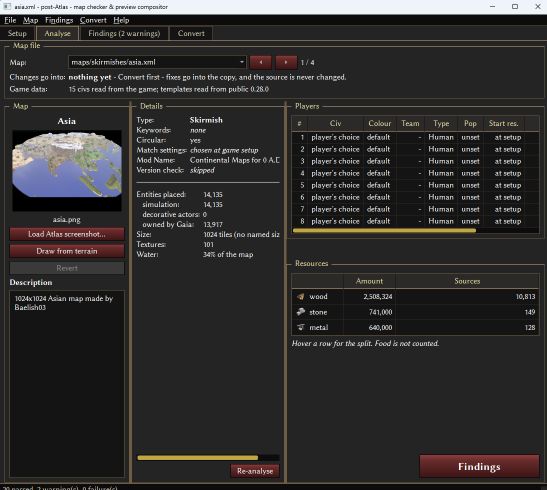Select the maps/skirmishes/asia.xml combo box
The width and height of the screenshot is (547, 490).
tap(157, 62)
